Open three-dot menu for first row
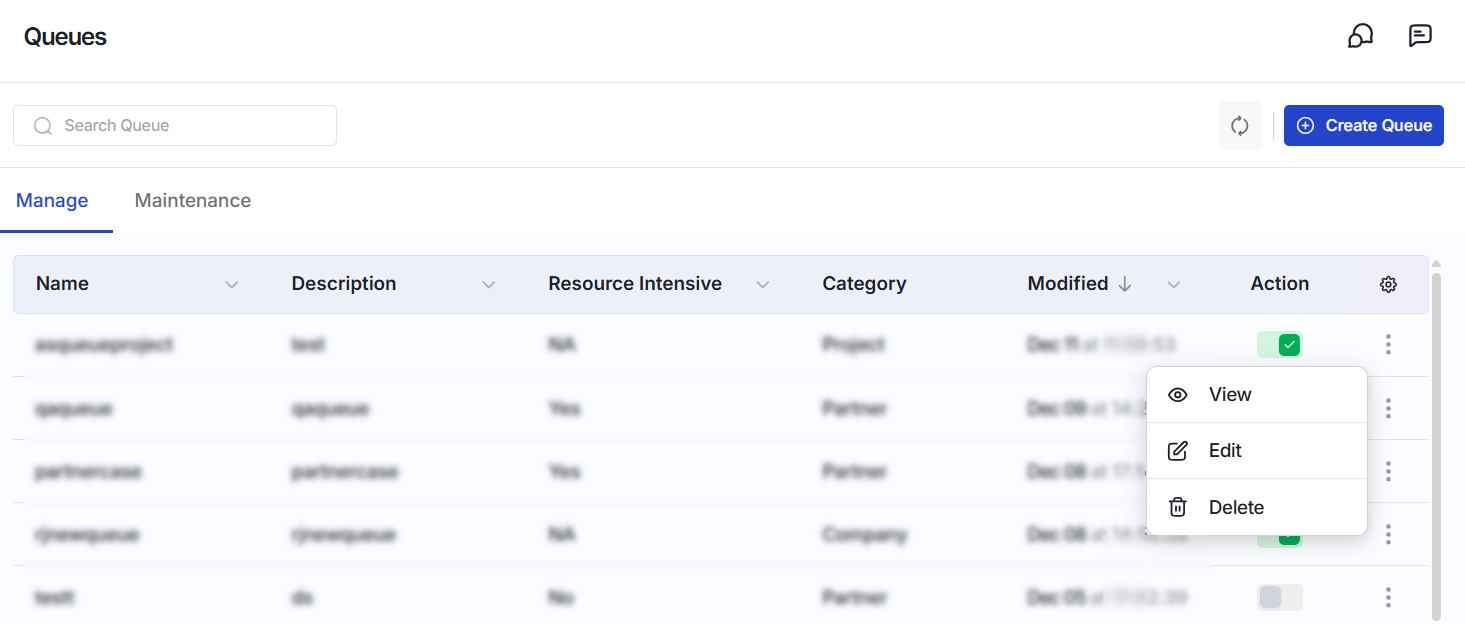Screen dimensions: 1465x624 tap(1388, 345)
